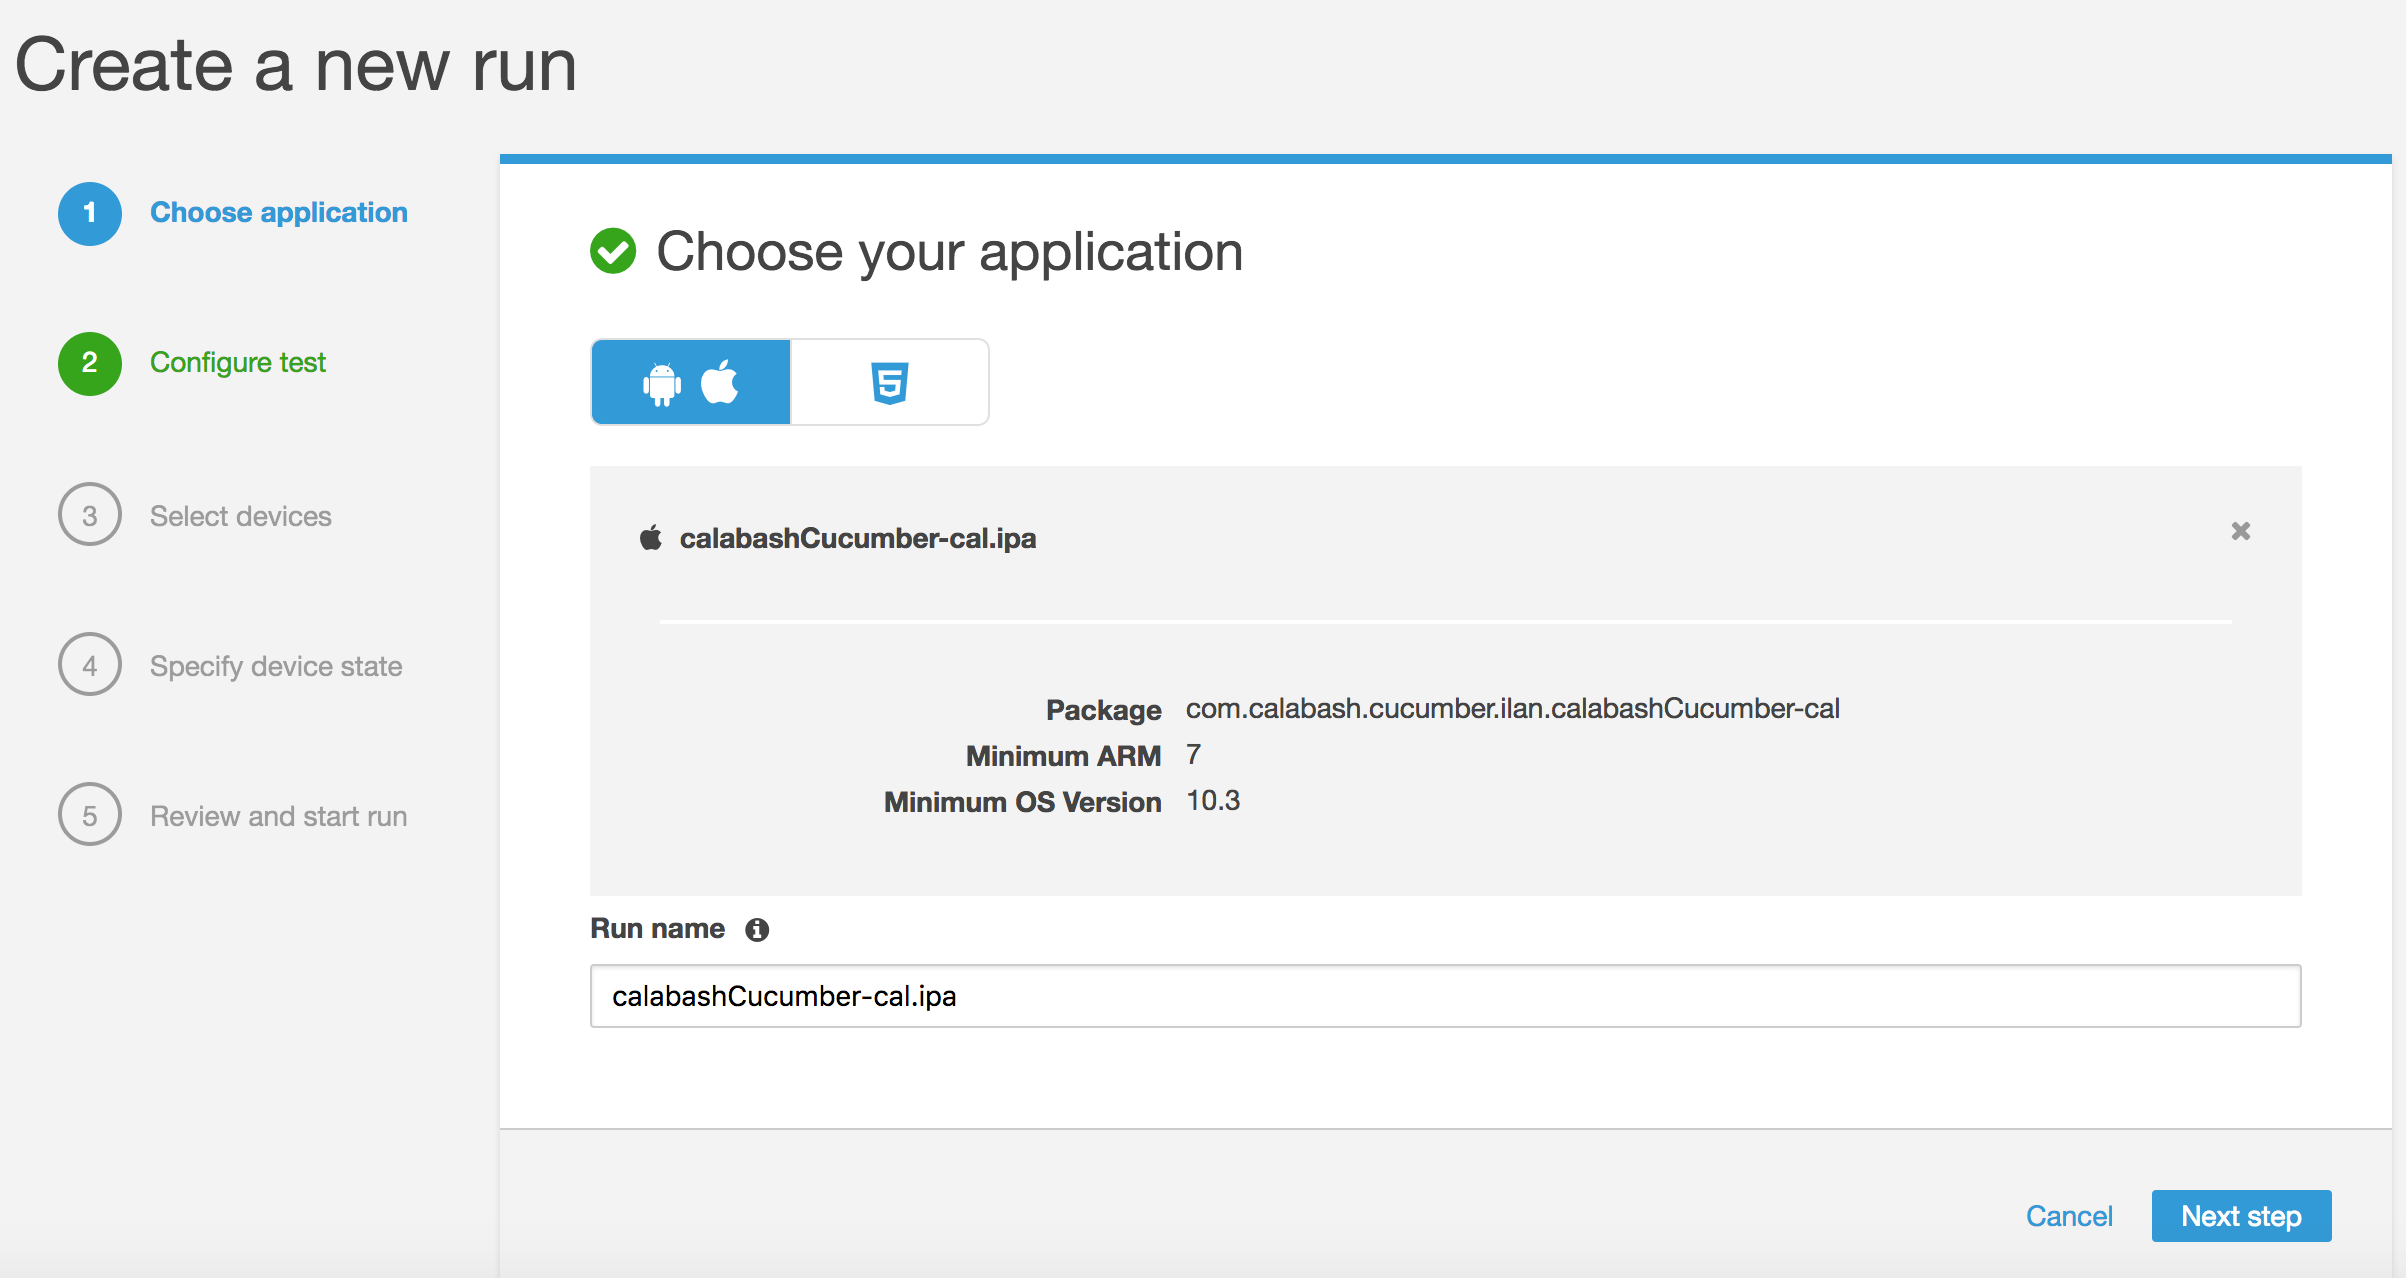The width and height of the screenshot is (2406, 1278).
Task: Click the Cancel link
Action: coord(2069,1216)
